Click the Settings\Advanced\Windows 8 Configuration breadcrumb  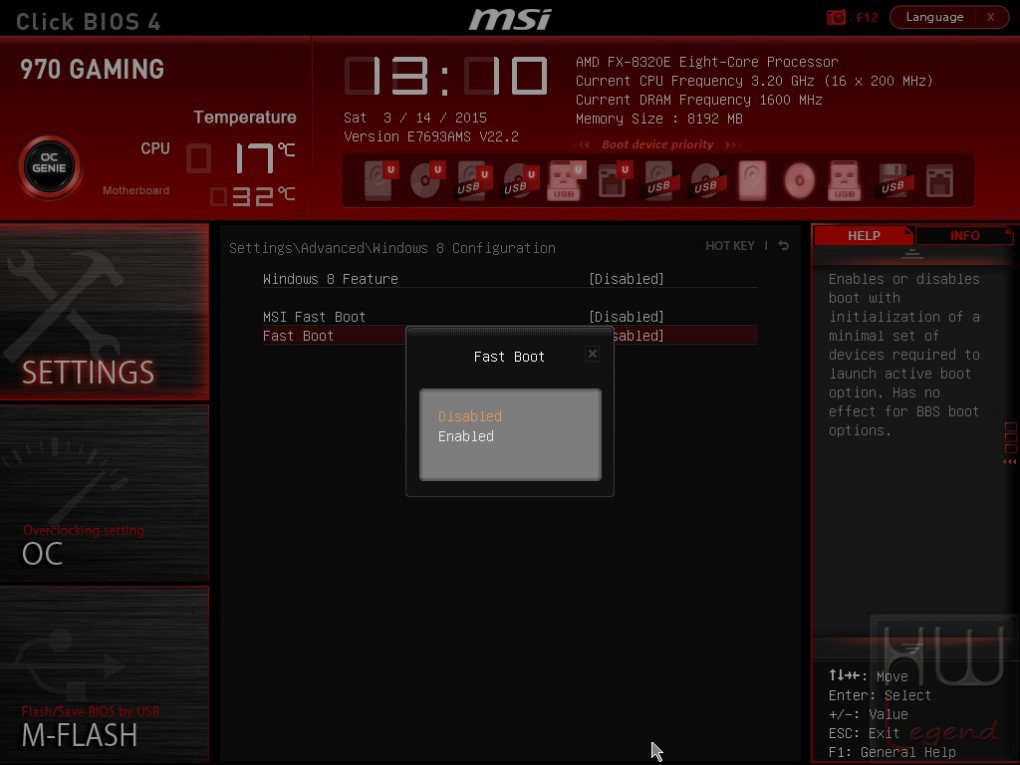coord(392,248)
